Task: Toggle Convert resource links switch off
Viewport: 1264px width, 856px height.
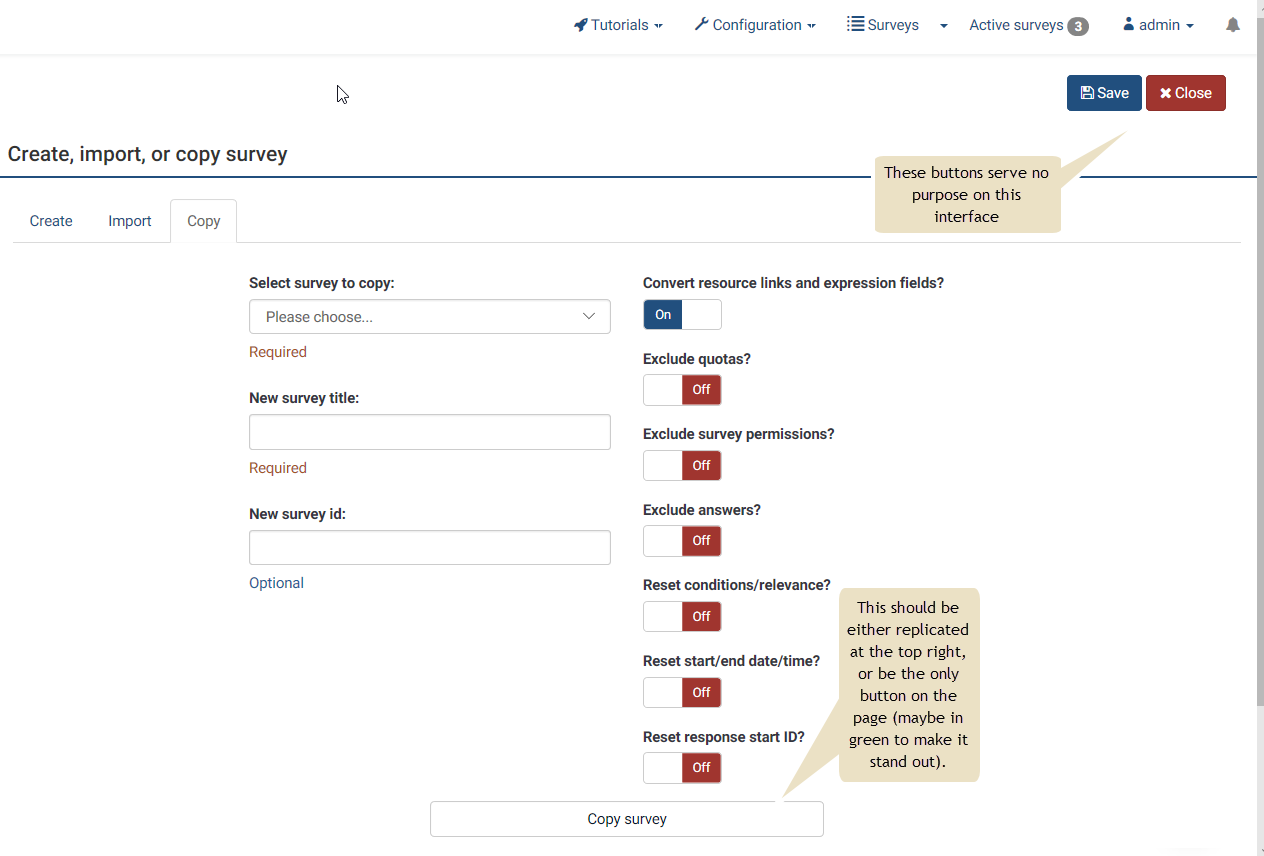Action: click(x=682, y=315)
